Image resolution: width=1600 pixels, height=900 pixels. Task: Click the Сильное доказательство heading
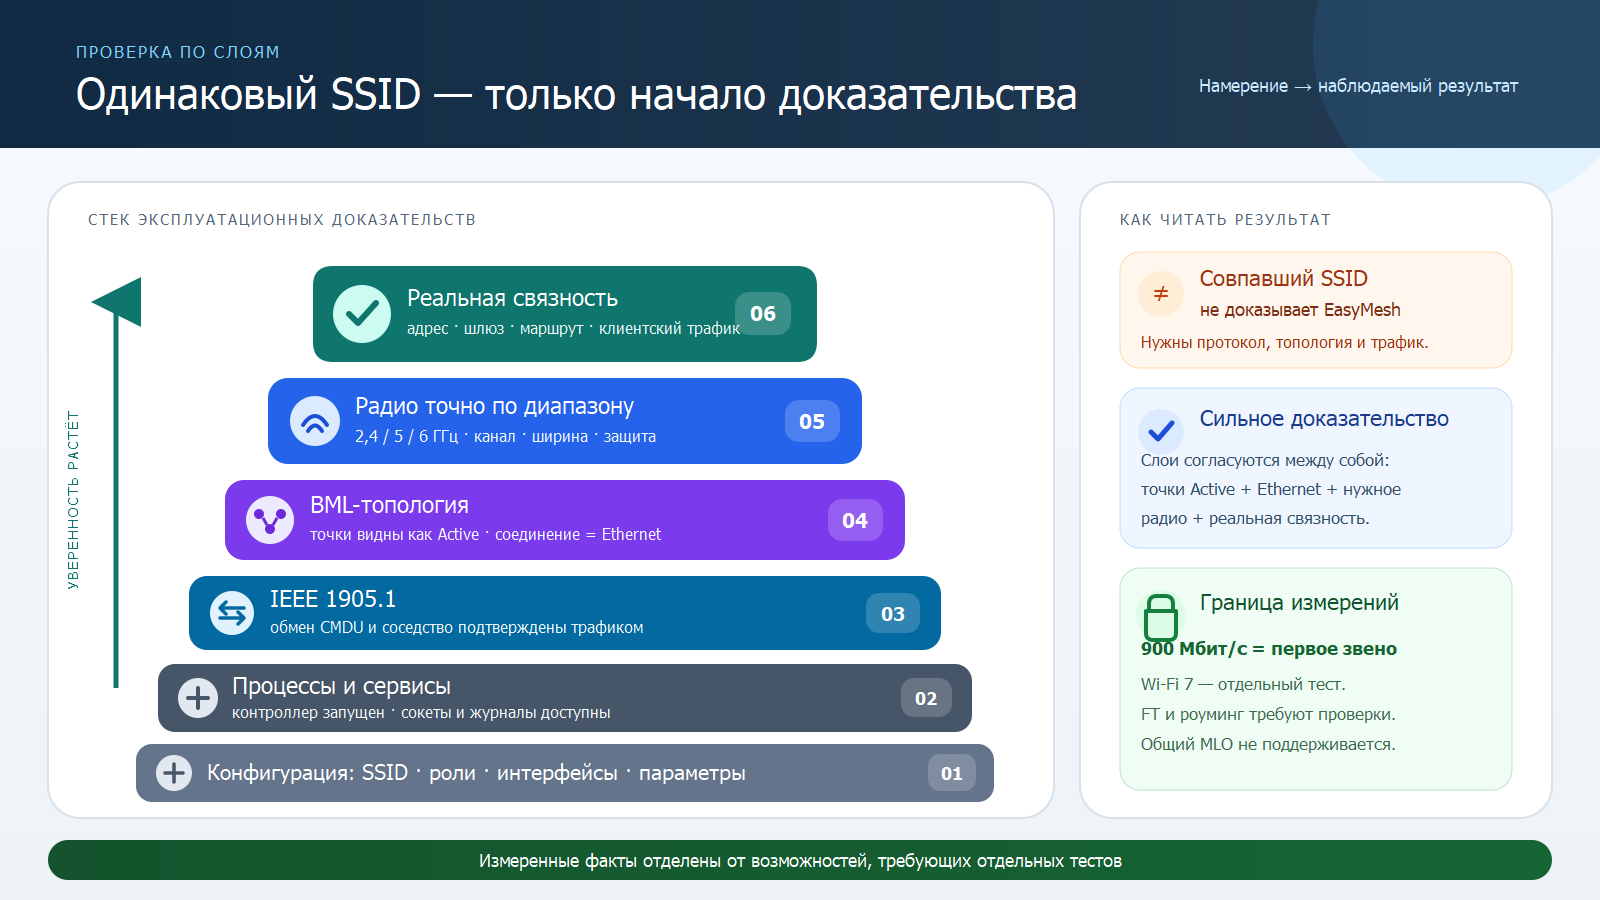[1324, 419]
